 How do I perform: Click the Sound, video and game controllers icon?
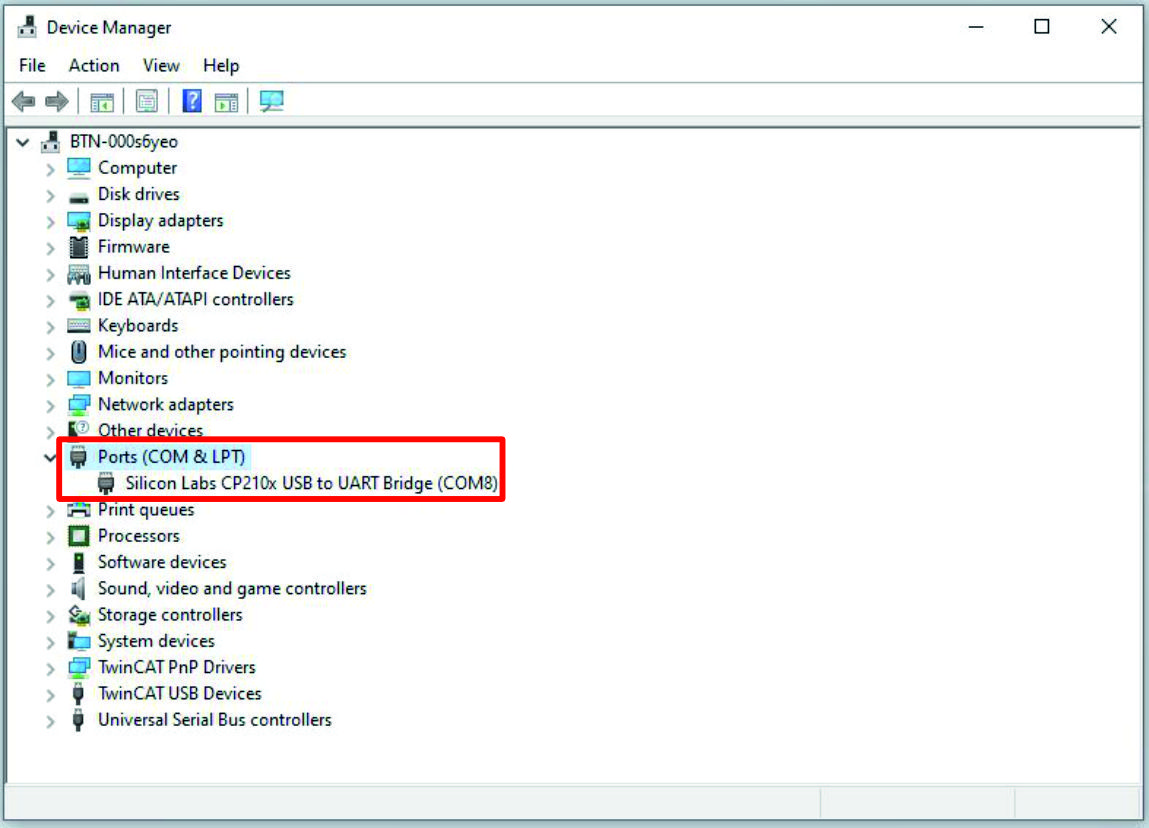click(78, 588)
